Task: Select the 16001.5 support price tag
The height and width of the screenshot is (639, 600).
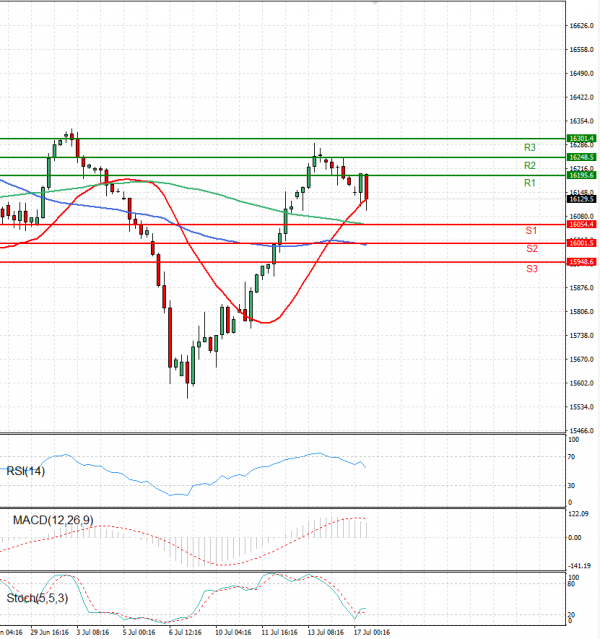Action: [582, 243]
